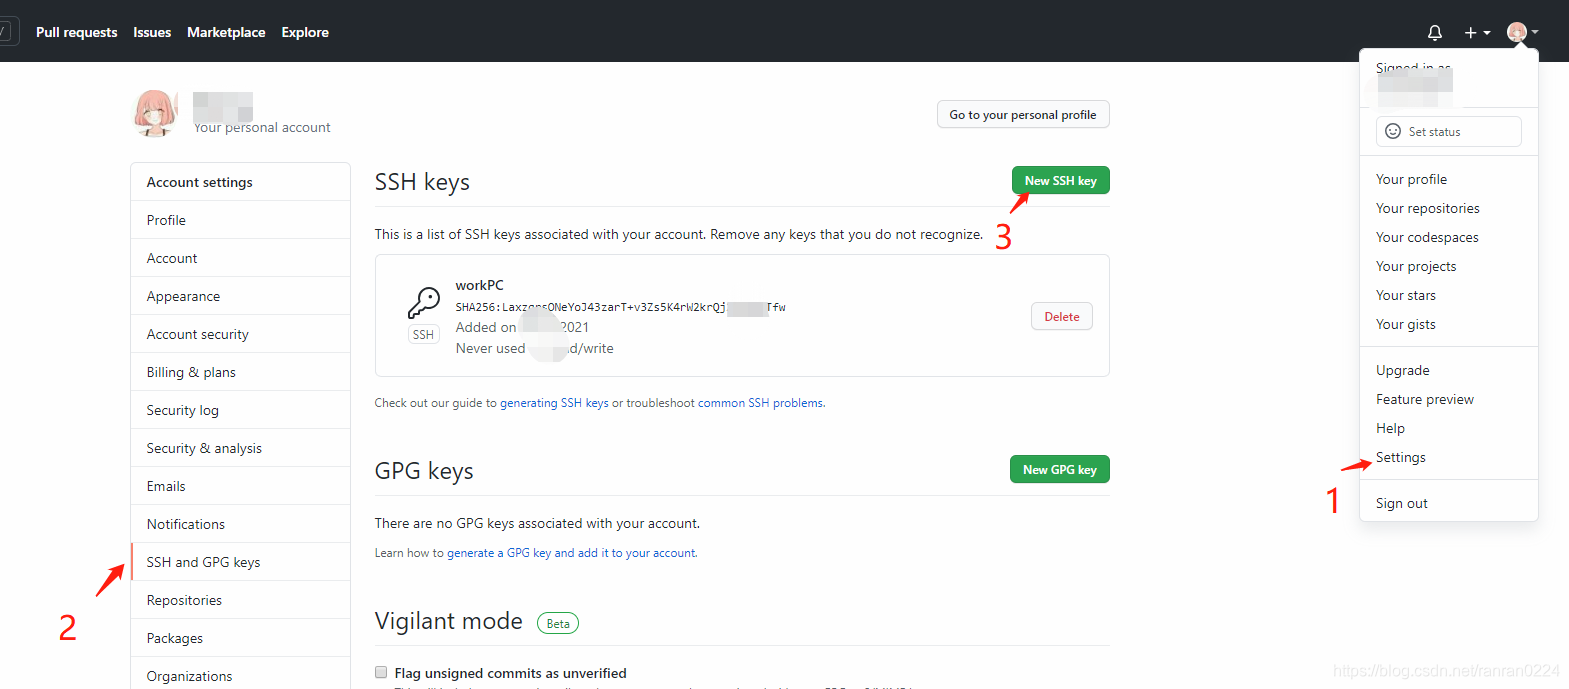
Task: Click the Account settings sidebar header
Action: click(x=240, y=182)
